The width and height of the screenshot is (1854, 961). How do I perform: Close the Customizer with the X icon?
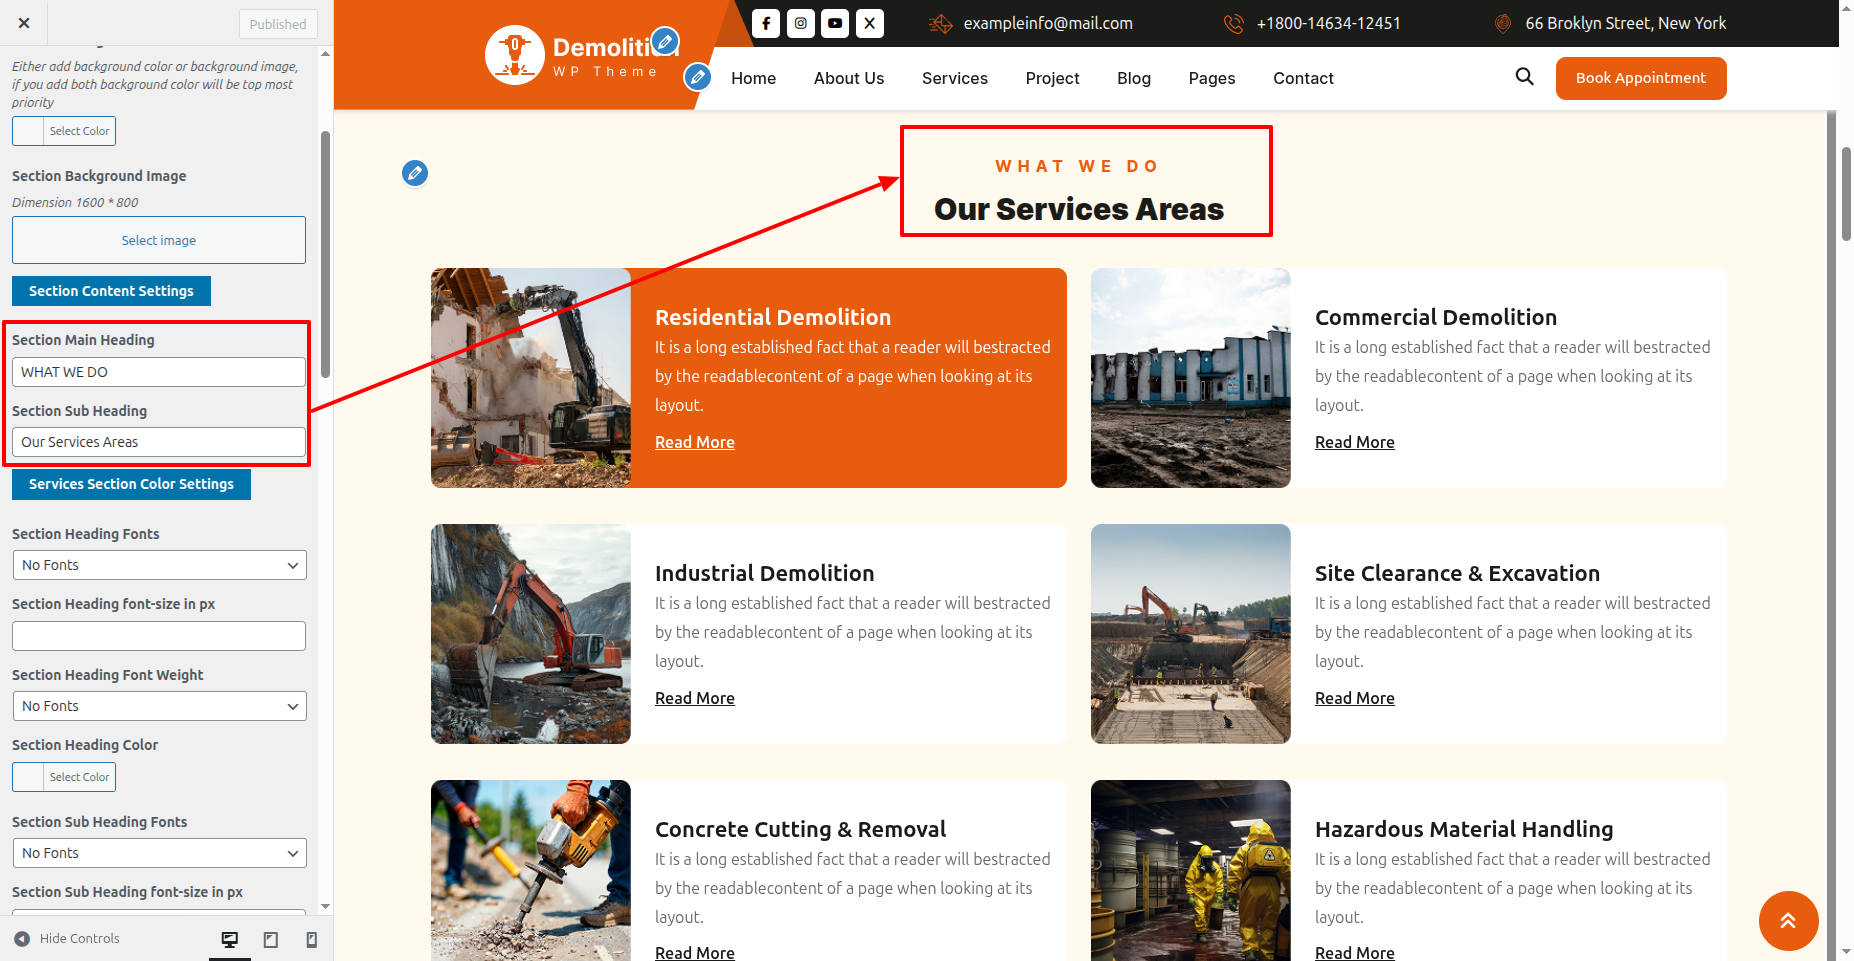click(x=24, y=23)
